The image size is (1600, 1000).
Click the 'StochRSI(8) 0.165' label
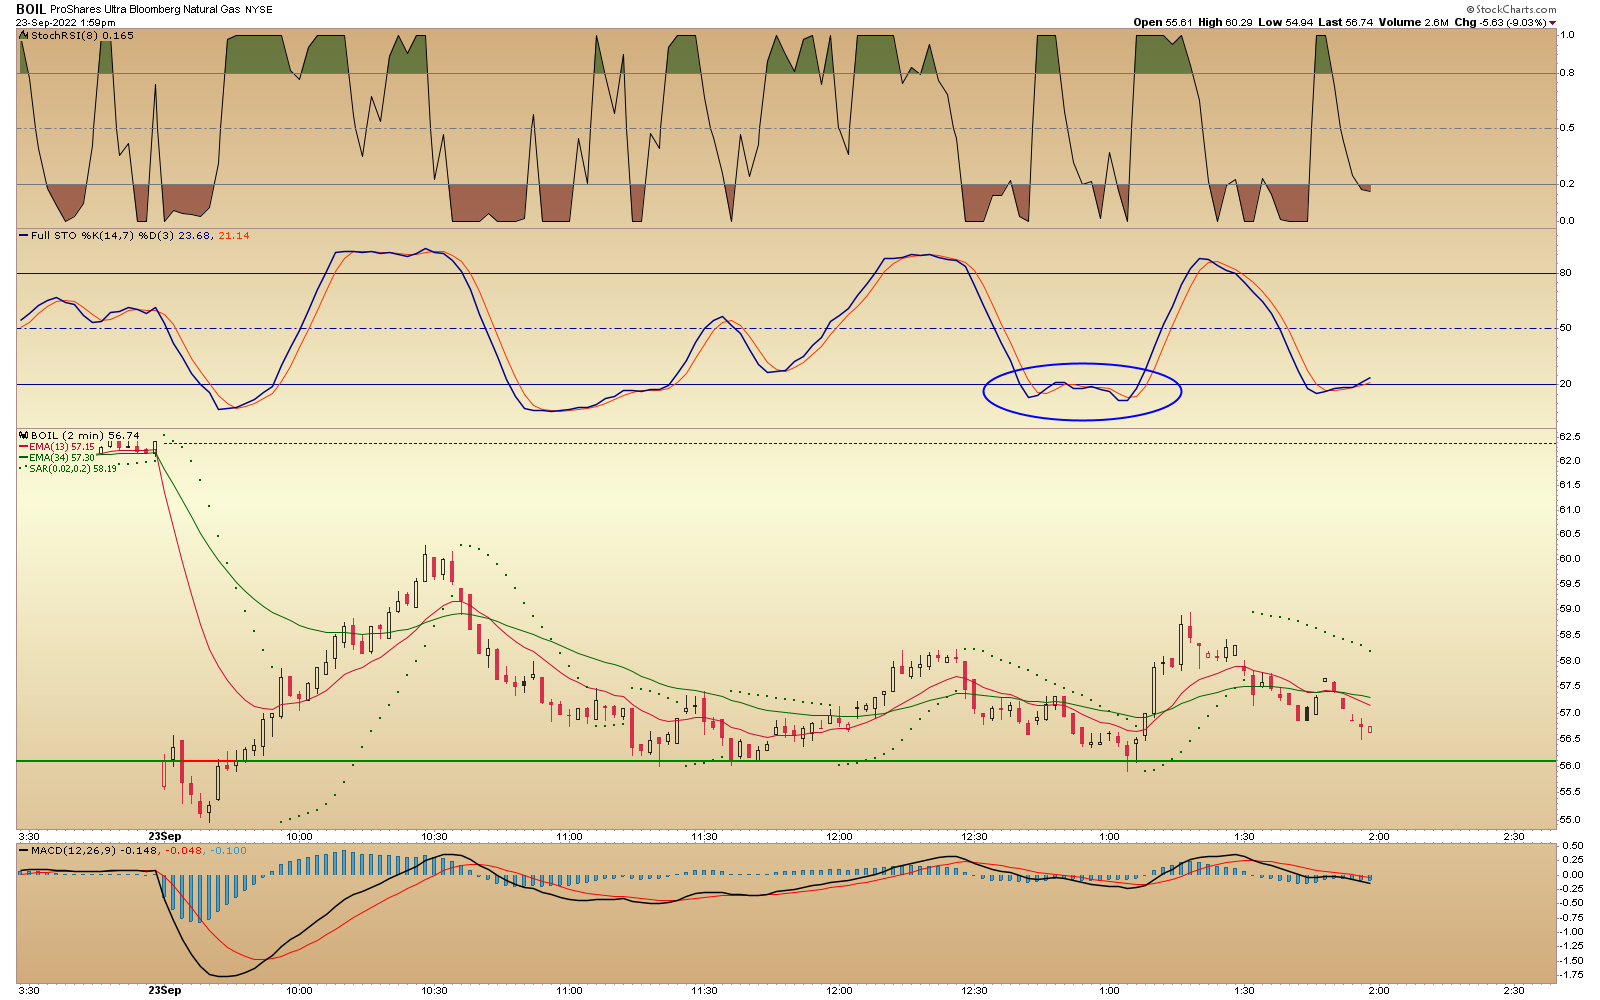point(82,35)
